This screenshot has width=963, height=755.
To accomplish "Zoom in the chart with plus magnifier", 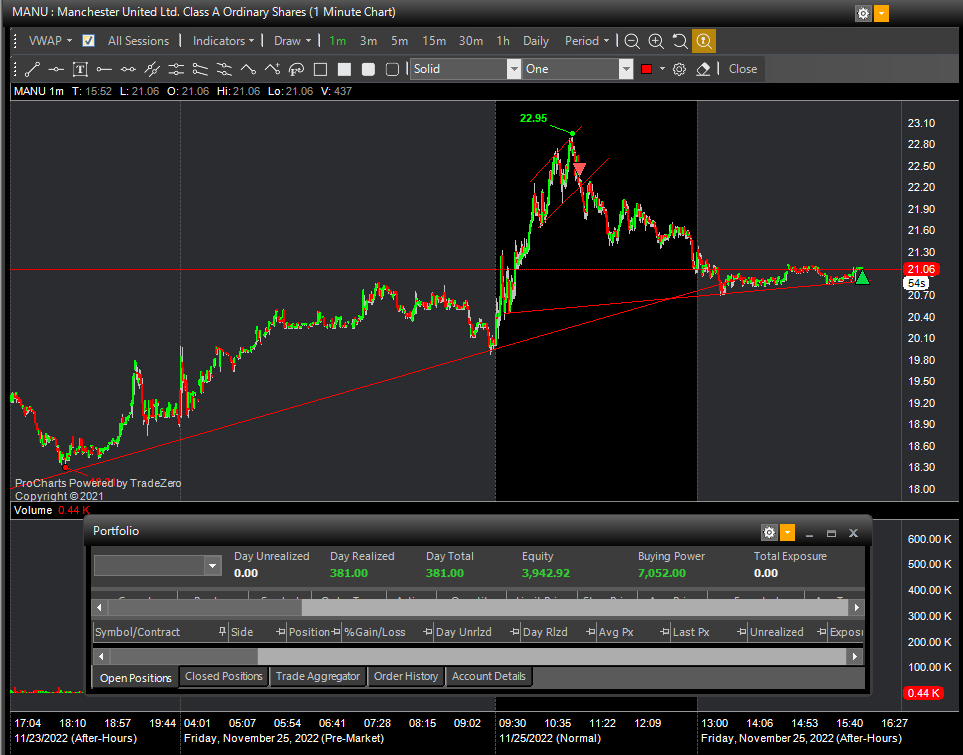I will coord(656,41).
